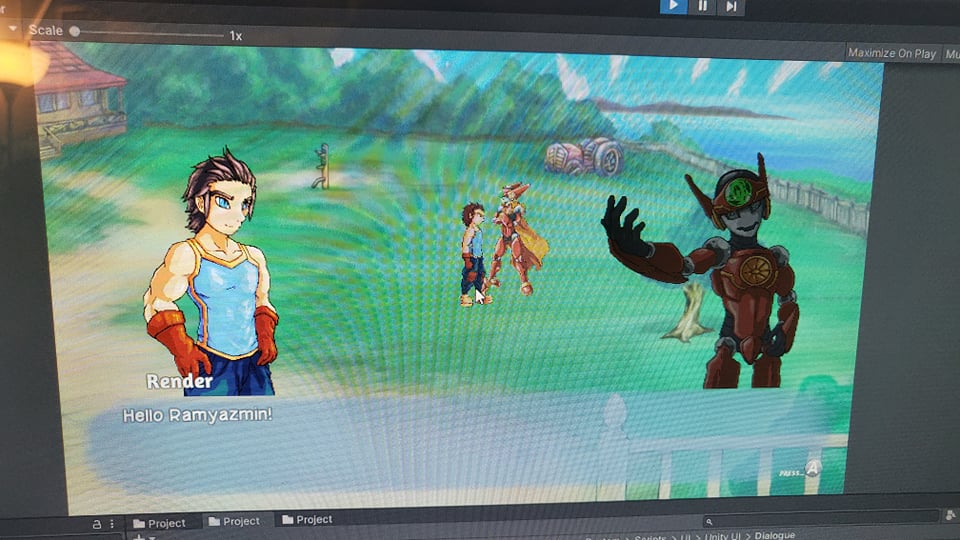The image size is (960, 540).
Task: Click the filter icon right of search
Action: [951, 516]
